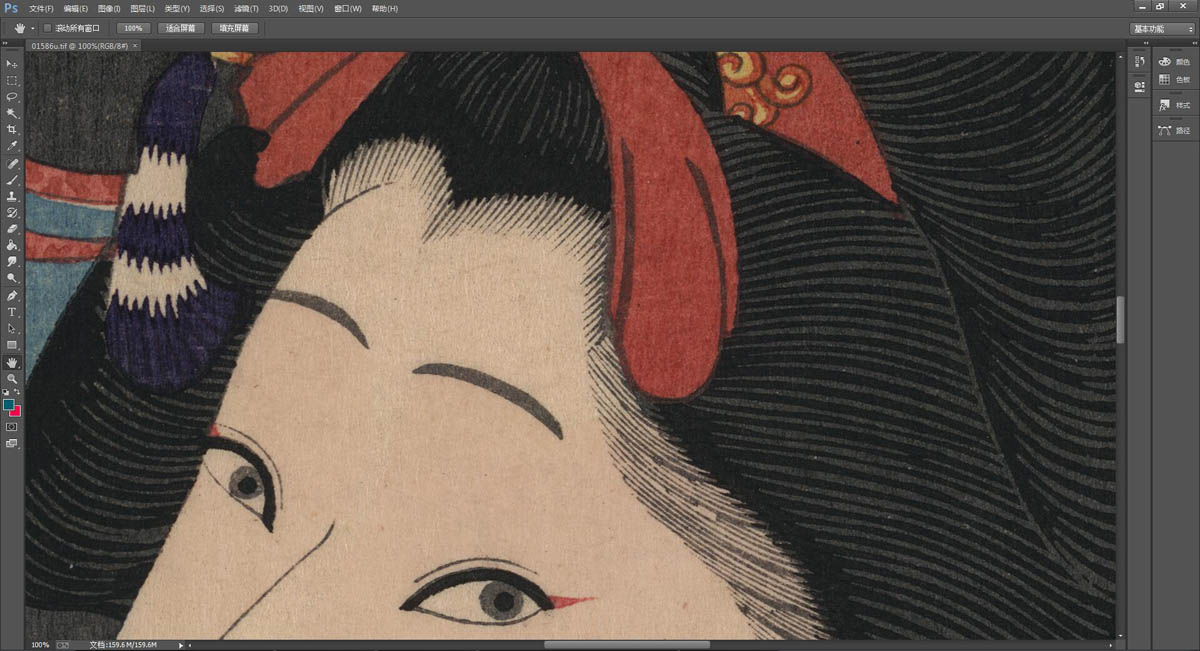
Task: Select the Magic Wand tool
Action: 12,113
